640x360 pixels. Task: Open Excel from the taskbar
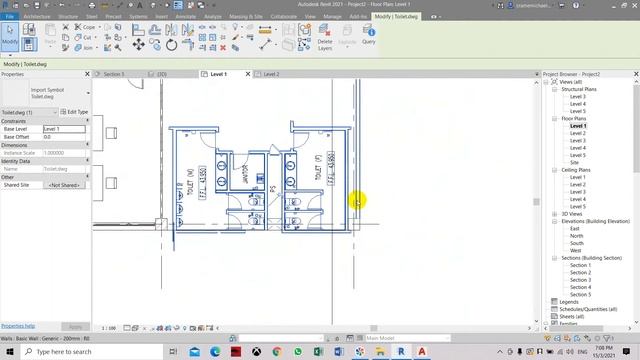pyautogui.click(x=318, y=351)
